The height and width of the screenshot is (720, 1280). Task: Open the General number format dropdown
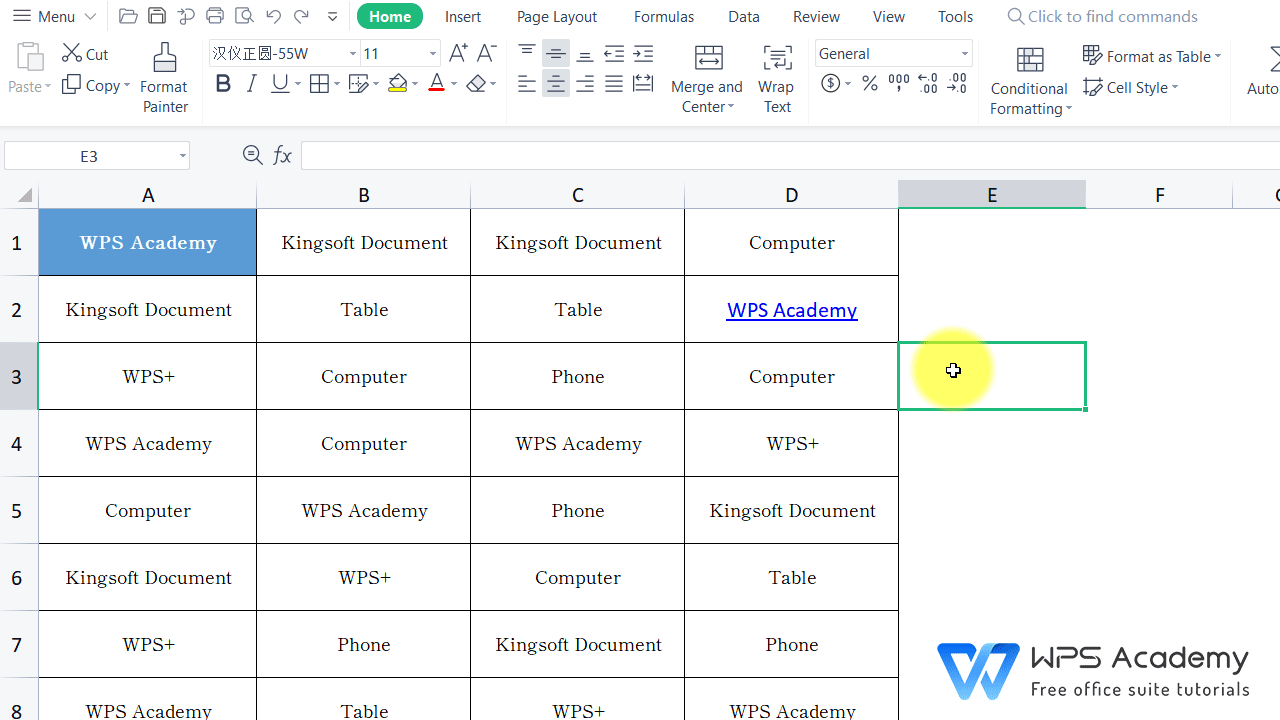click(962, 53)
